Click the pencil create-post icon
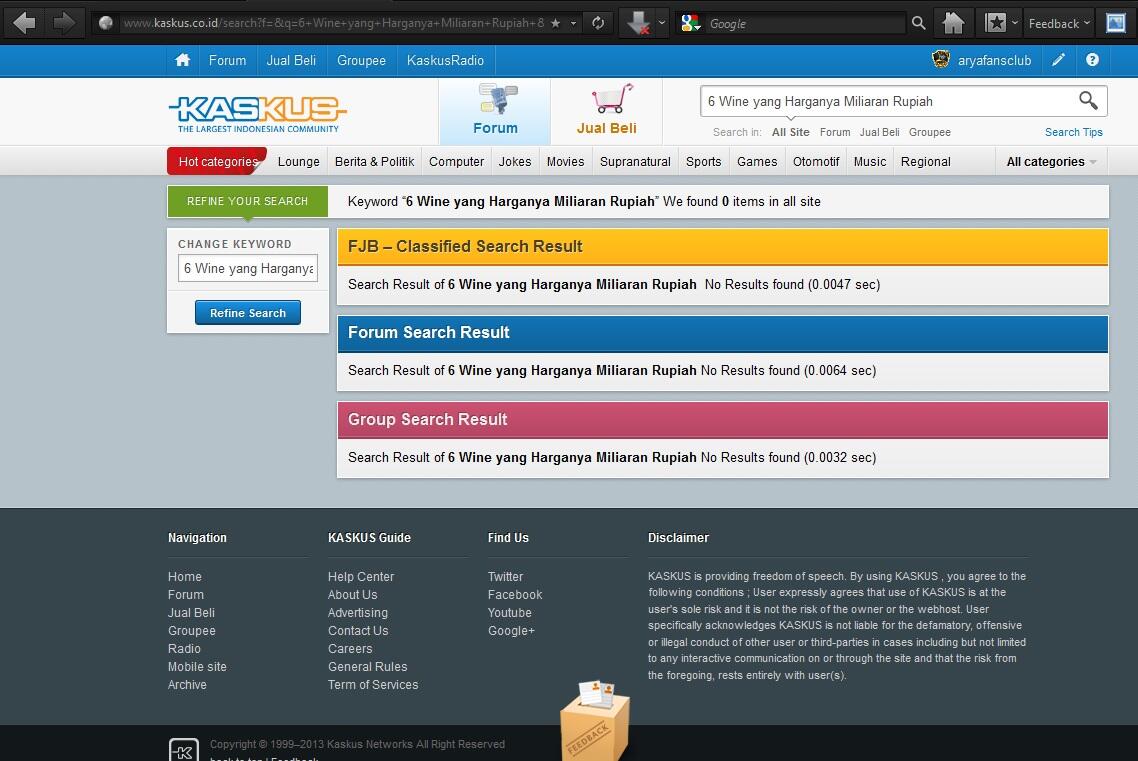 coord(1059,60)
